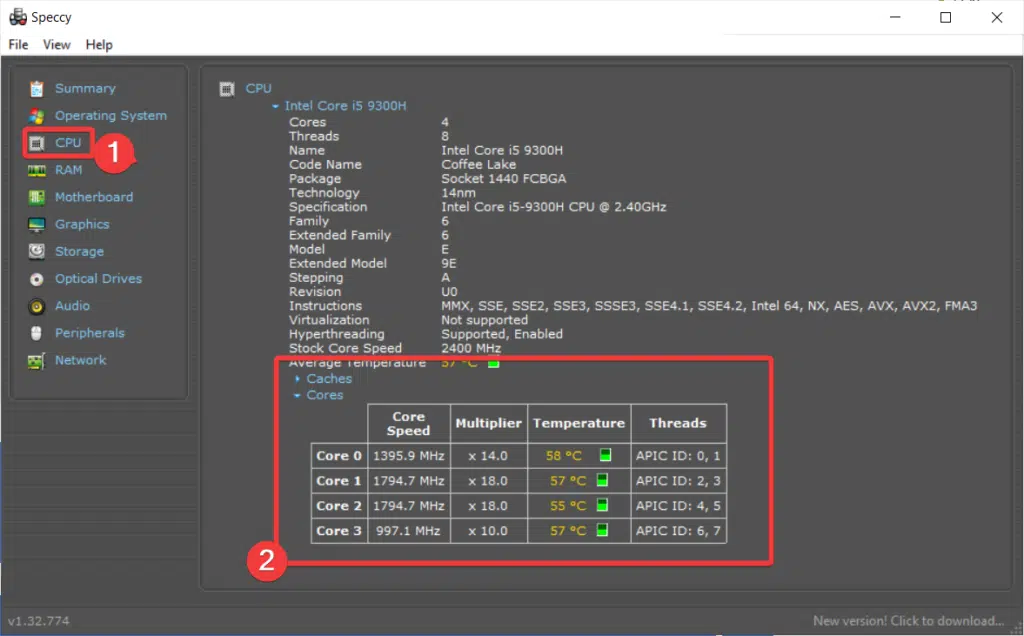The image size is (1024, 636).
Task: Click Core 1 temperature indicator icon
Action: 602,480
